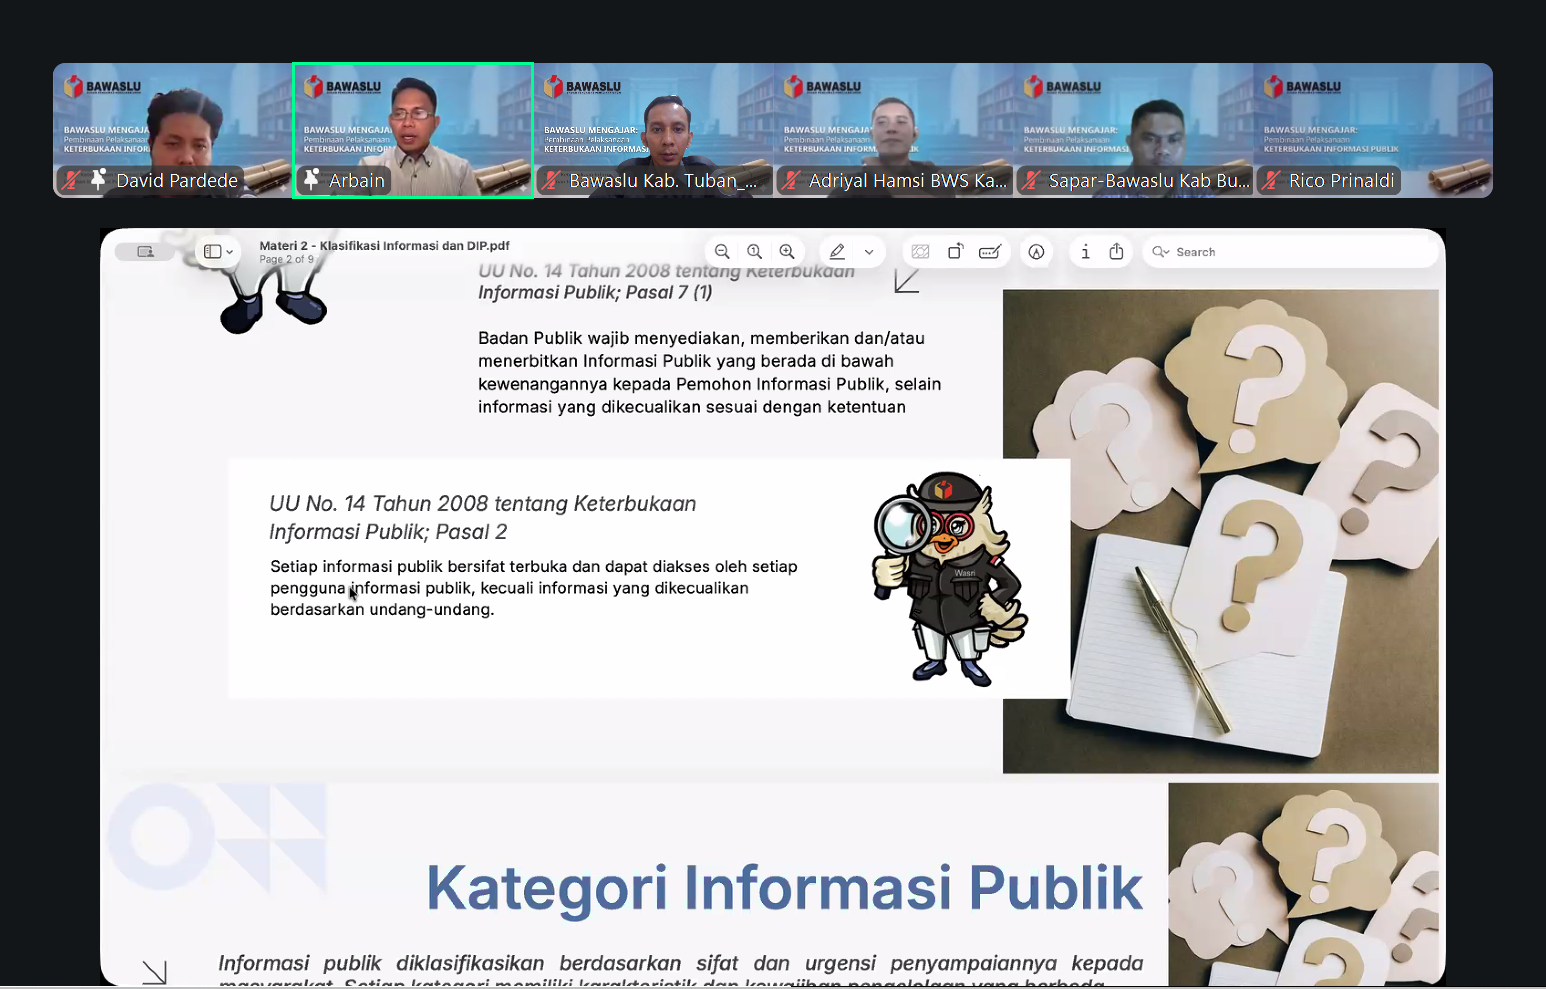This screenshot has width=1546, height=989.
Task: Click the muted mic icon on Sapar-Bawaslu Kab Bu
Action: 1031,180
